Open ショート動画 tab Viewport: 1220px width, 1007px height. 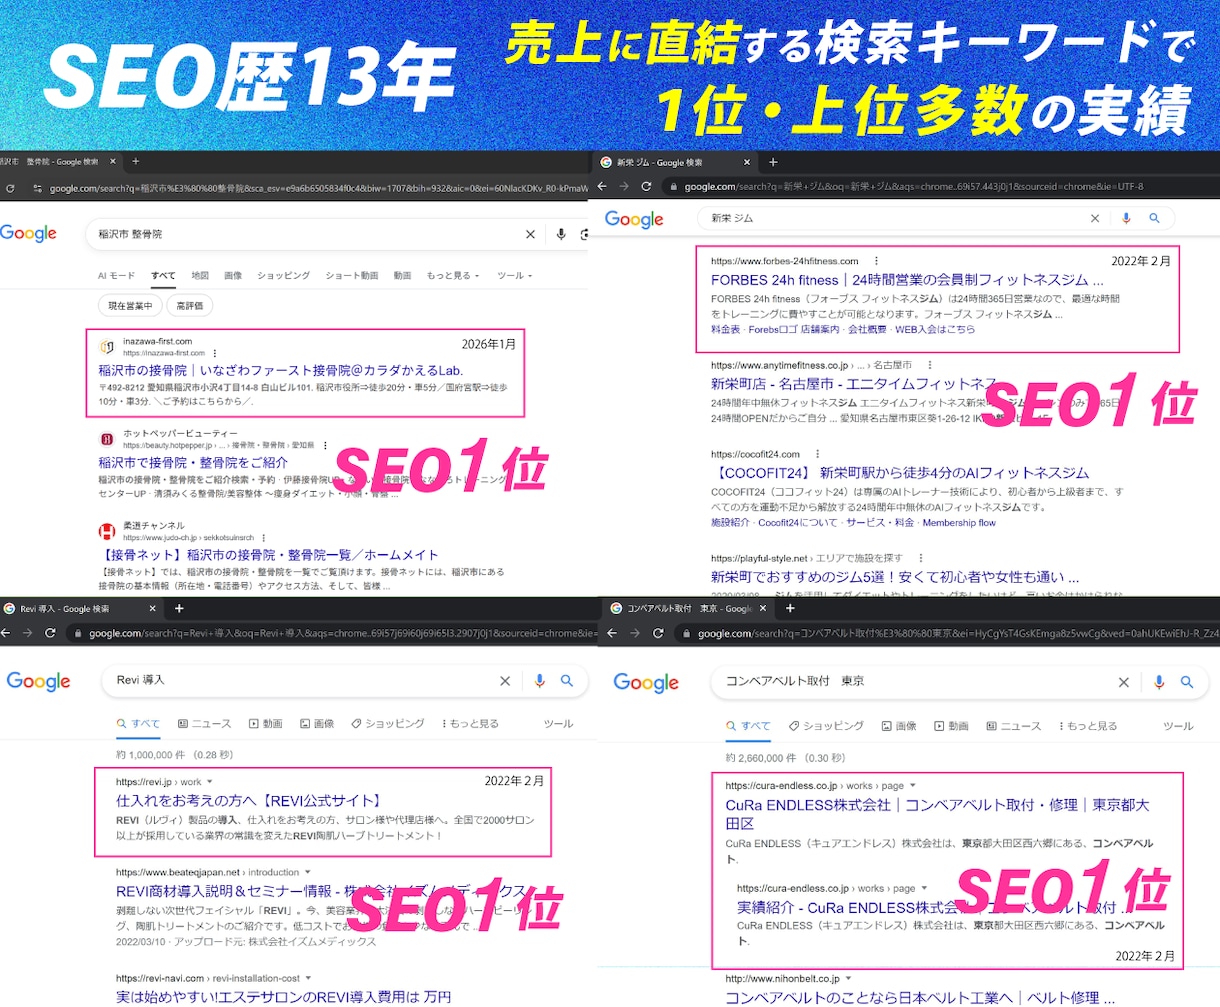[351, 276]
